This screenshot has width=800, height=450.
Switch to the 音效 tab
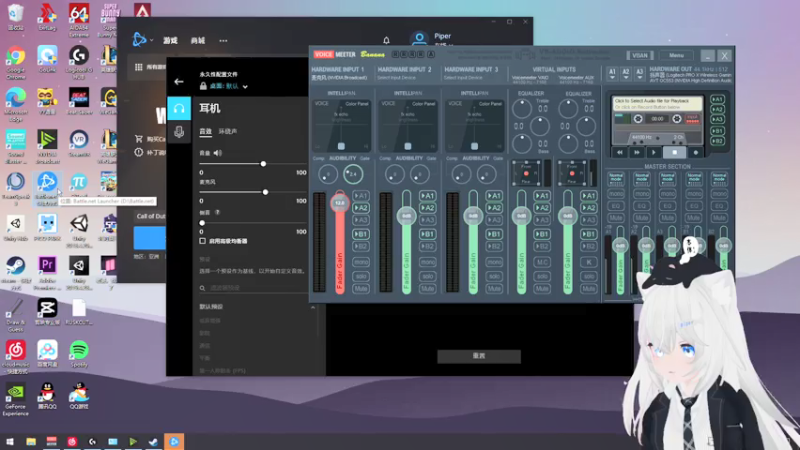point(205,132)
